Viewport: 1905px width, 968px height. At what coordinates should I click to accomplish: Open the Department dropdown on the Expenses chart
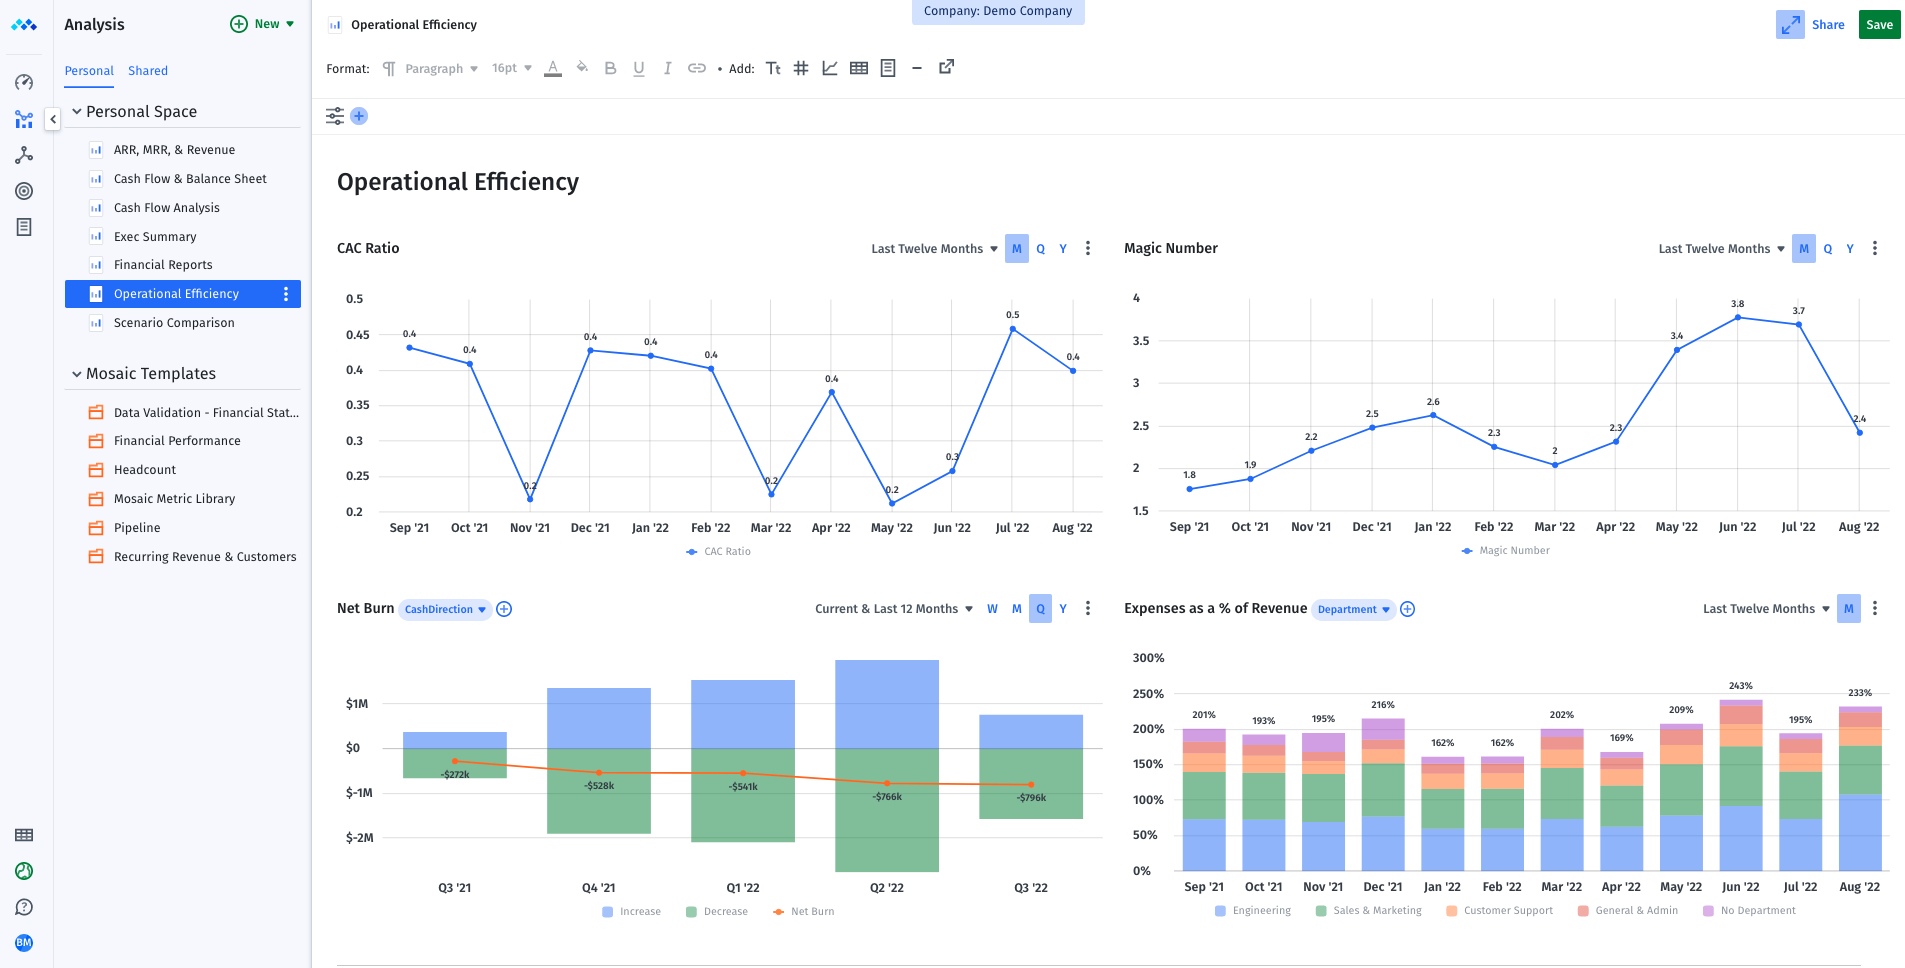(x=1354, y=610)
